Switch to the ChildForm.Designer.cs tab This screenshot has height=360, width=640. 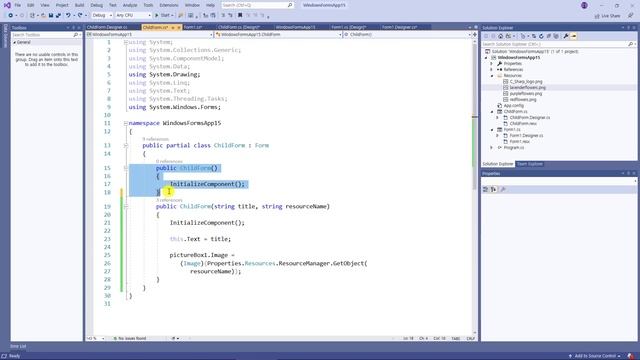click(x=107, y=27)
